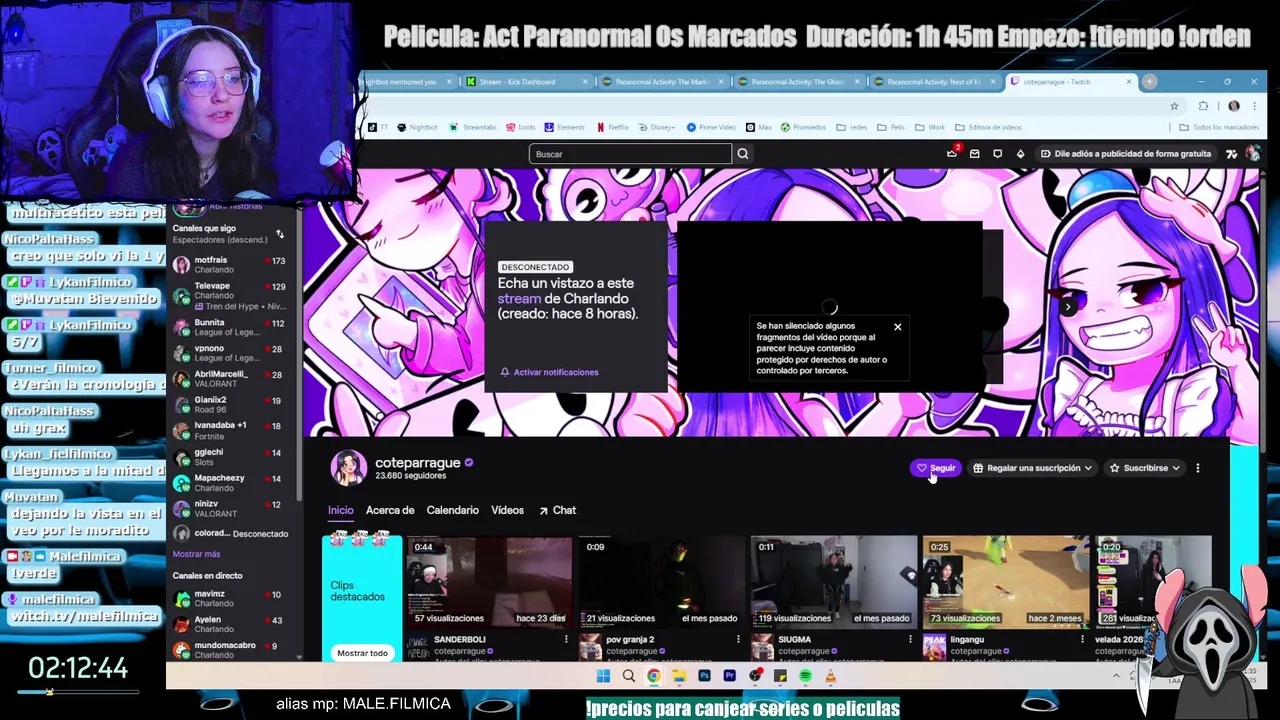Viewport: 1280px width, 720px height.
Task: Open Photoshop from the Windows taskbar
Action: (x=704, y=676)
